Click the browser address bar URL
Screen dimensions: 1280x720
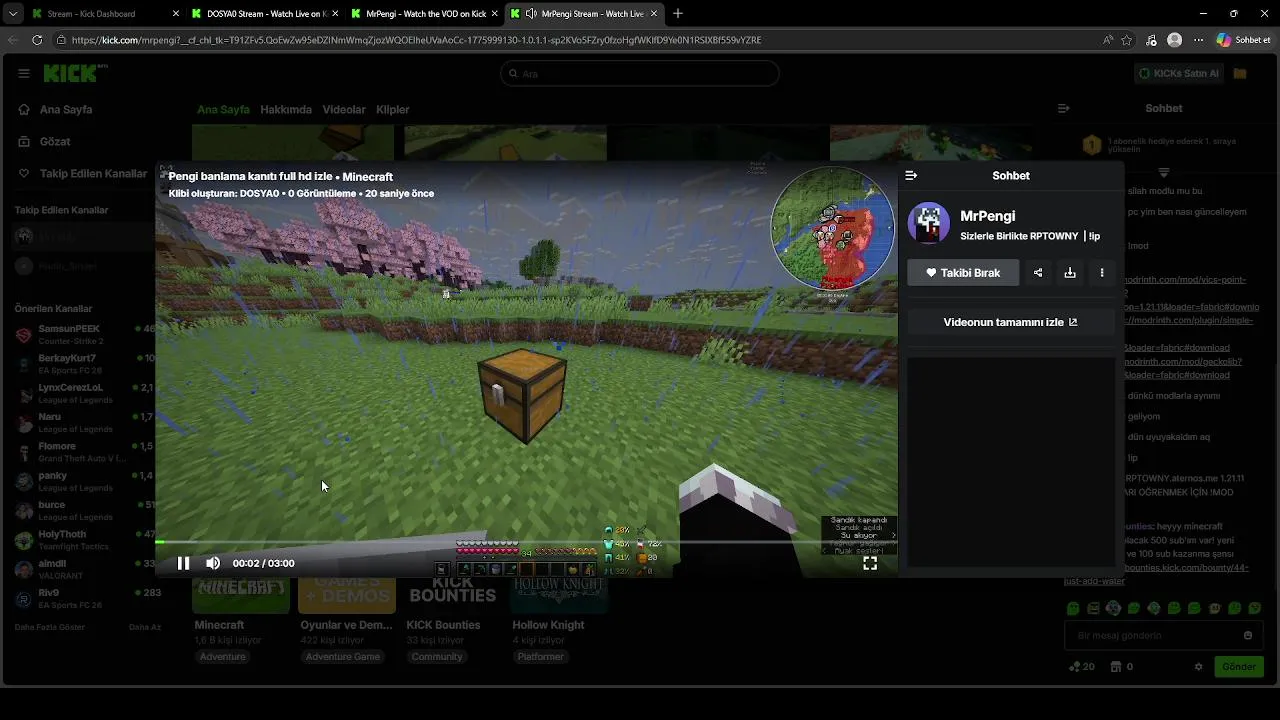click(x=416, y=40)
